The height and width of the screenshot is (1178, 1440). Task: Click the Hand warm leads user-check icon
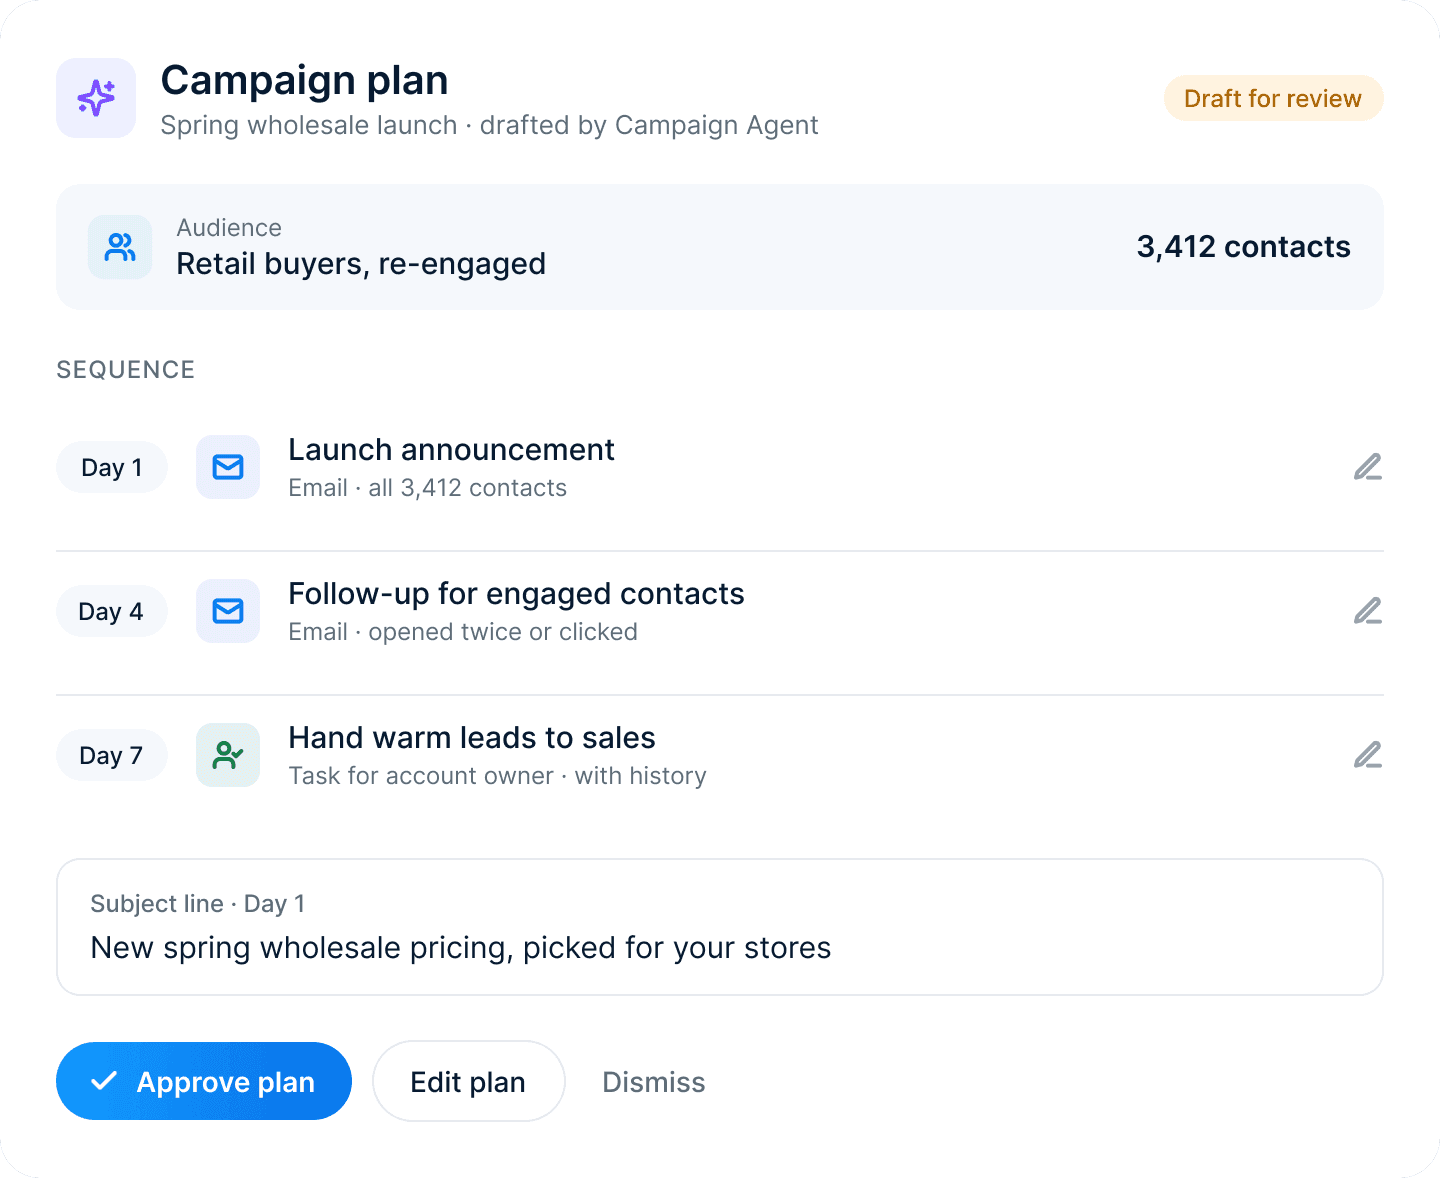point(228,755)
